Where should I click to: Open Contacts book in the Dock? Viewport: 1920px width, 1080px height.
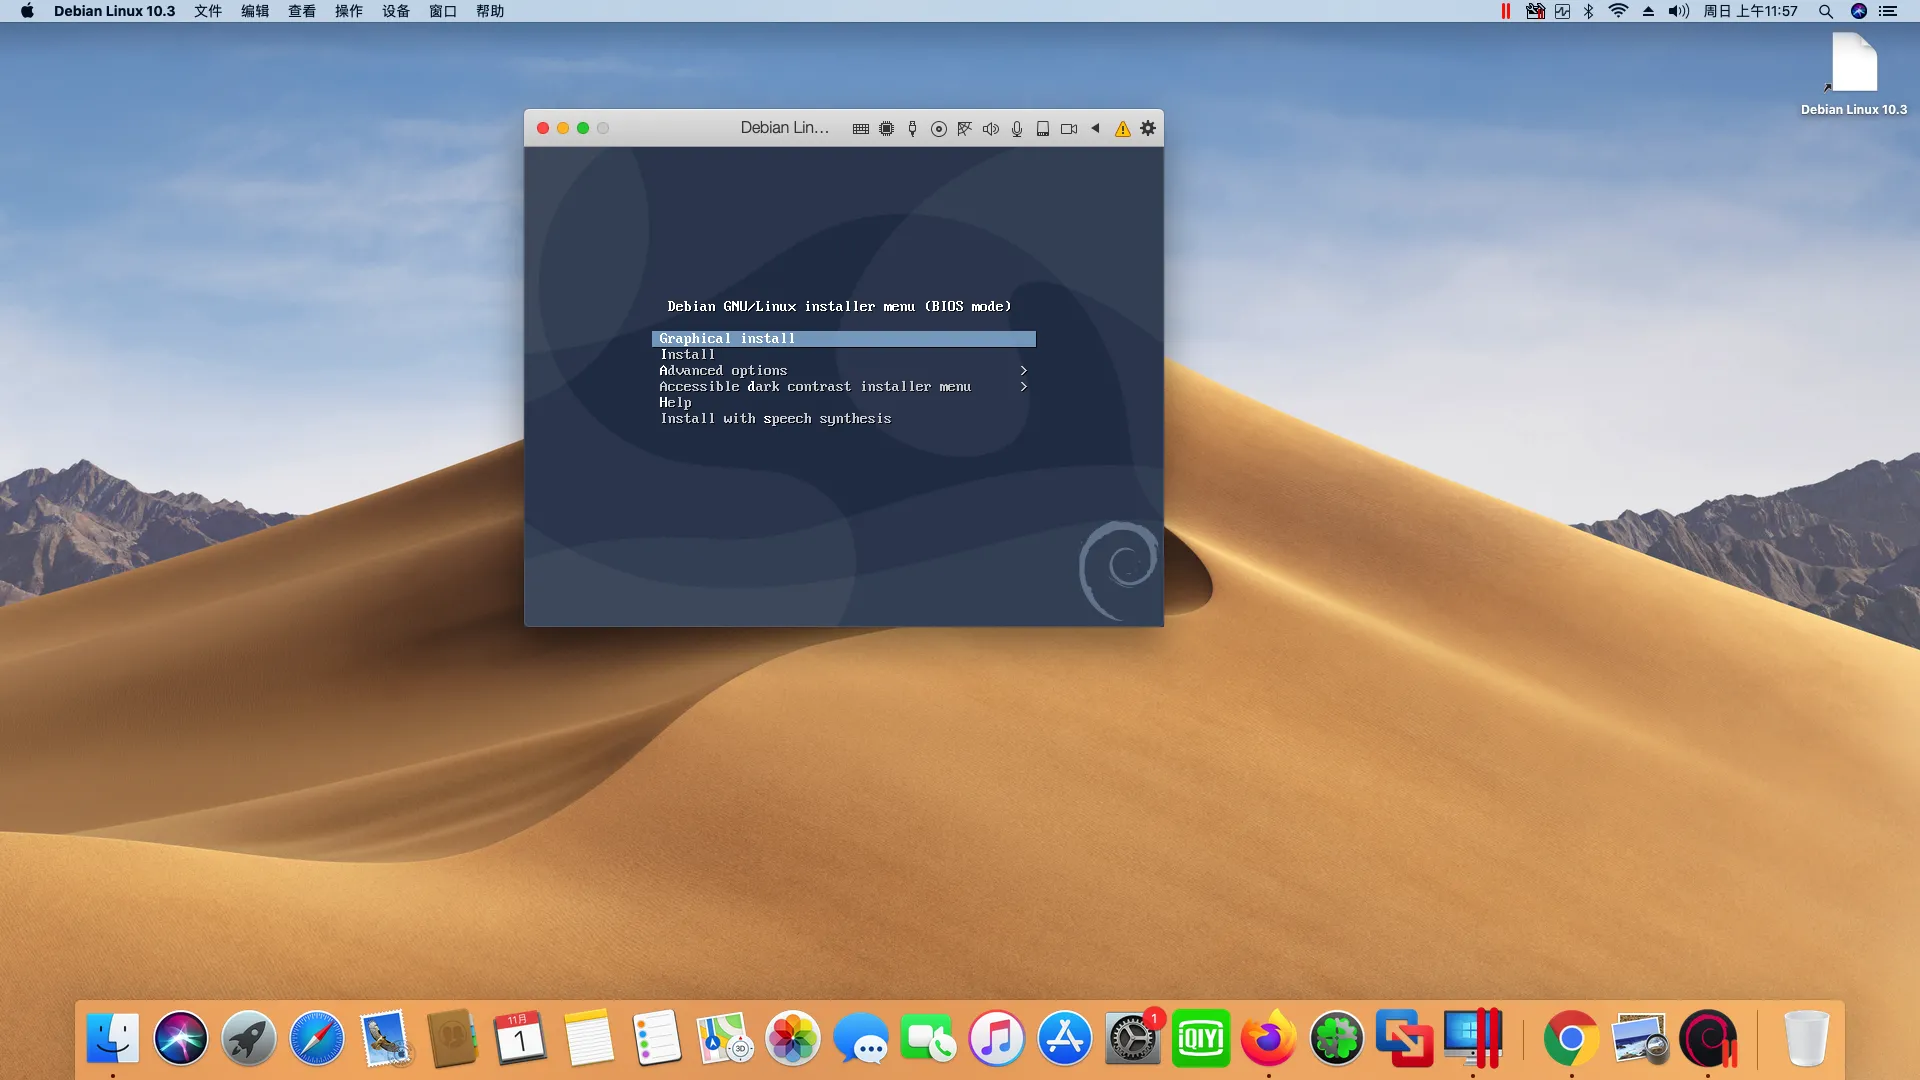pos(452,1038)
